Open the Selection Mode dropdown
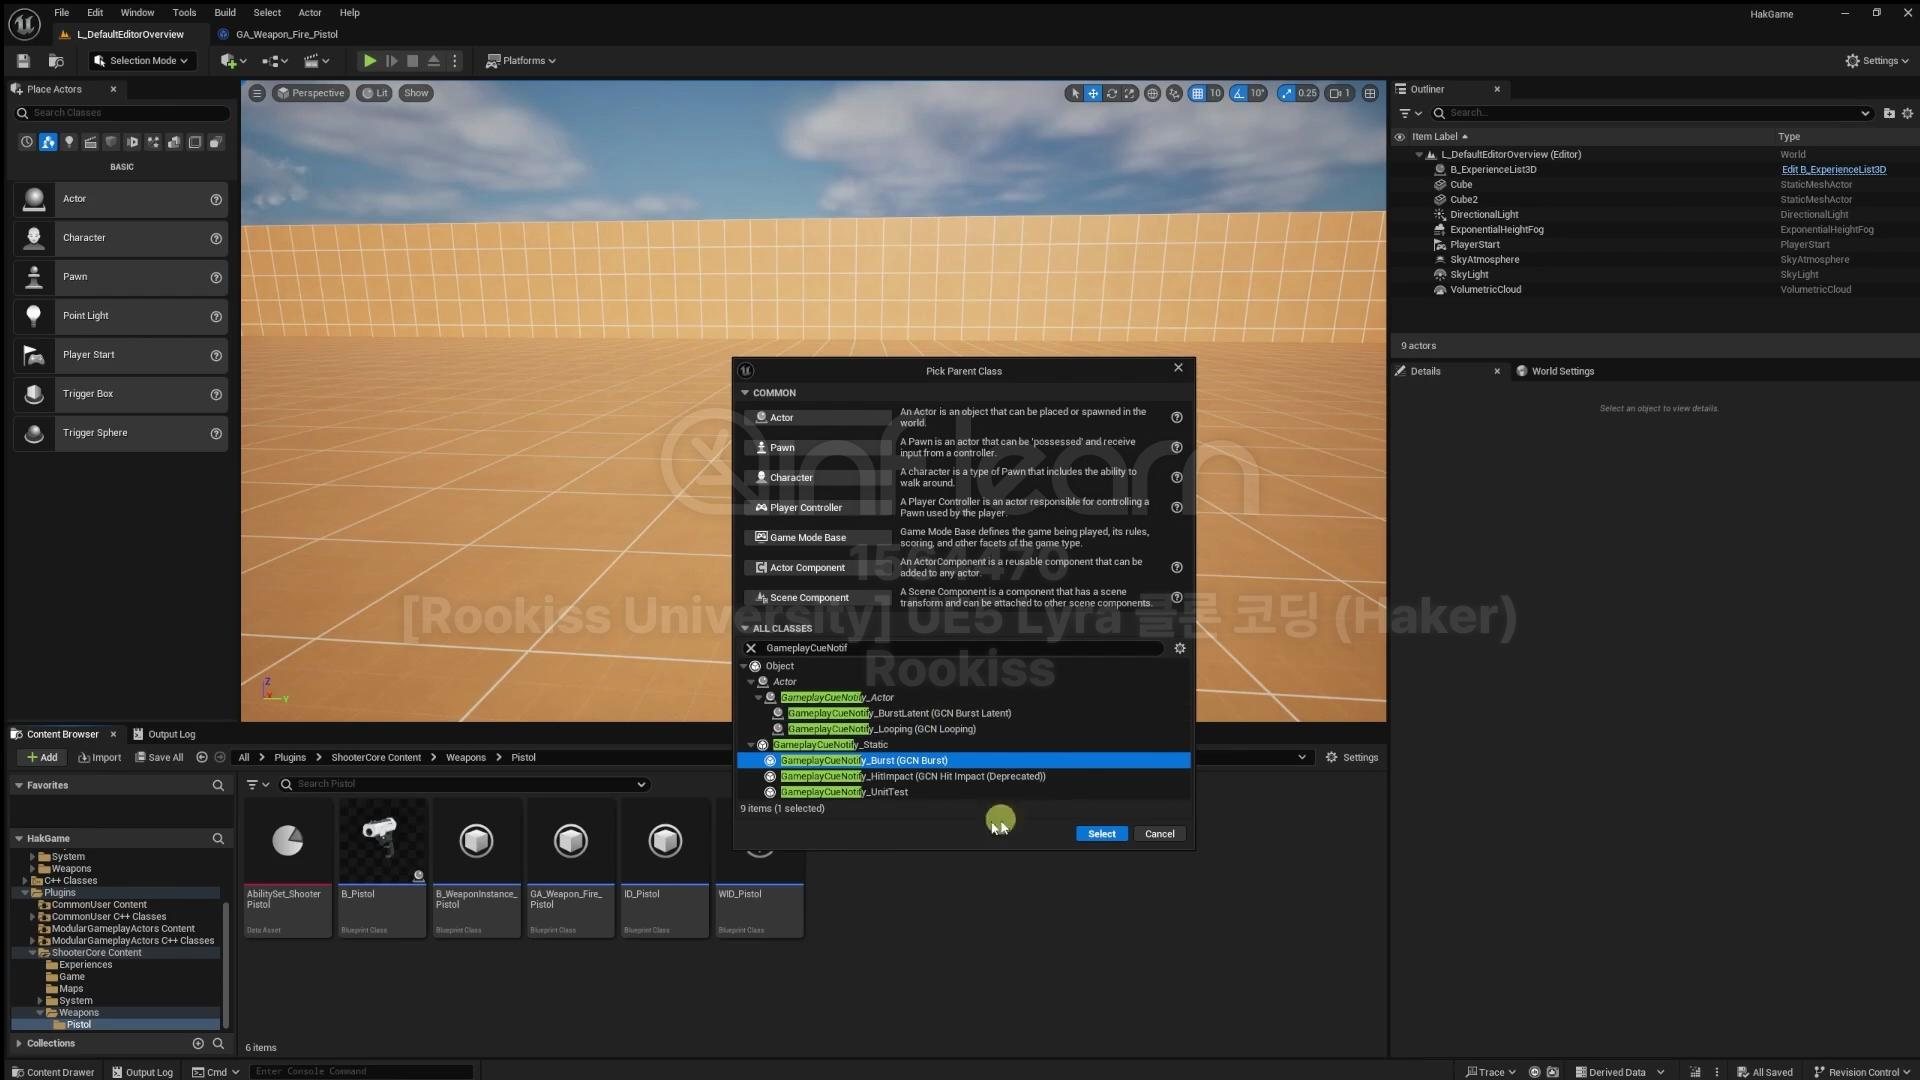1920x1080 pixels. tap(141, 61)
